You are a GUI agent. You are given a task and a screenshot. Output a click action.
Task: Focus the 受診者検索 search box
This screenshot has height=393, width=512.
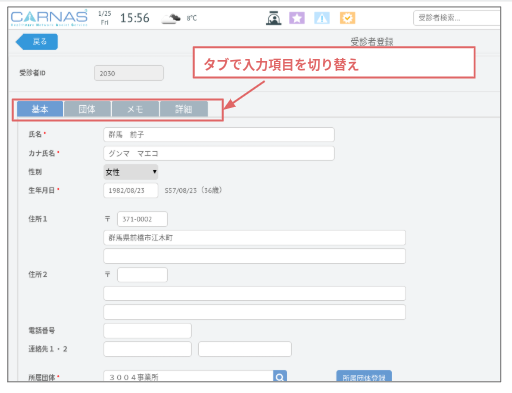(456, 18)
